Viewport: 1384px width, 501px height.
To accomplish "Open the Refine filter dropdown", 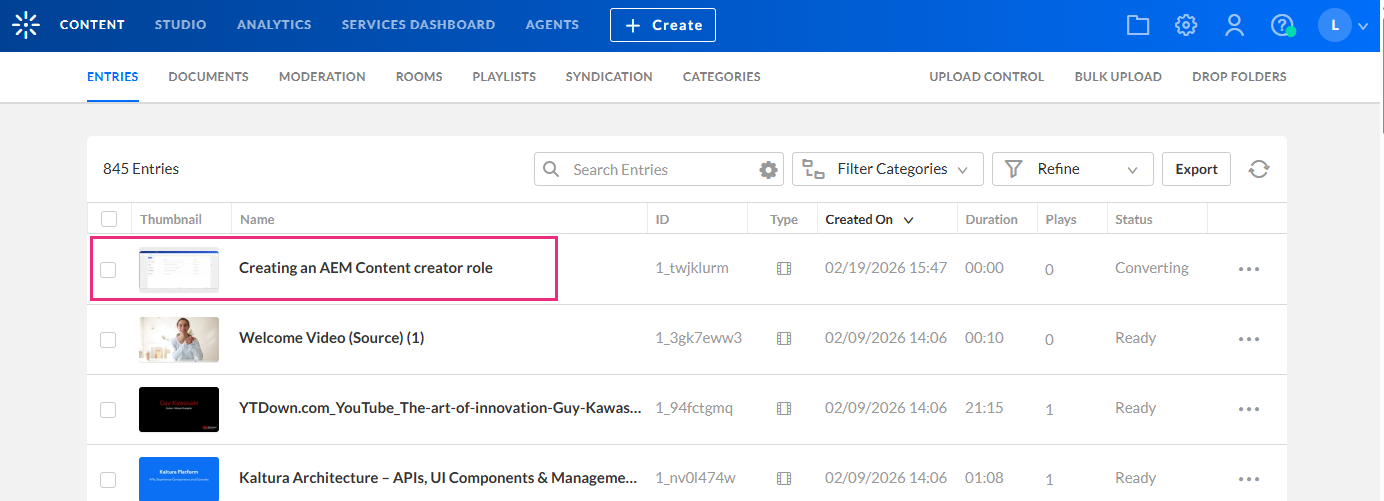I will click(x=1072, y=170).
